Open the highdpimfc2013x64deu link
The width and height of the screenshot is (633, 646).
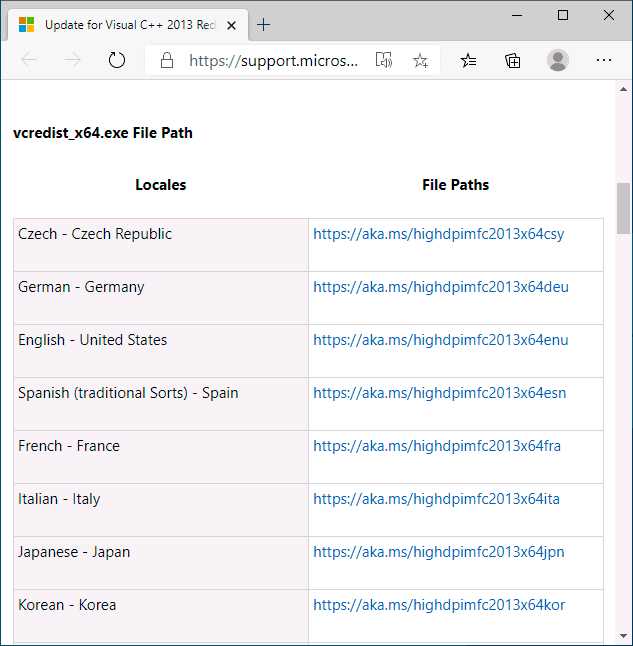[441, 287]
